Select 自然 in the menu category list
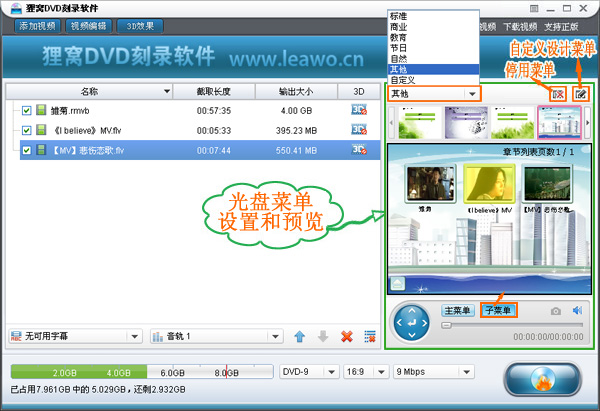This screenshot has height=411, width=600. click(433, 59)
